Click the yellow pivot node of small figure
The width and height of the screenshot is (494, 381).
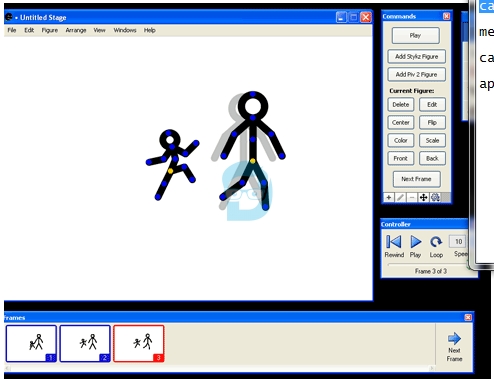170,171
